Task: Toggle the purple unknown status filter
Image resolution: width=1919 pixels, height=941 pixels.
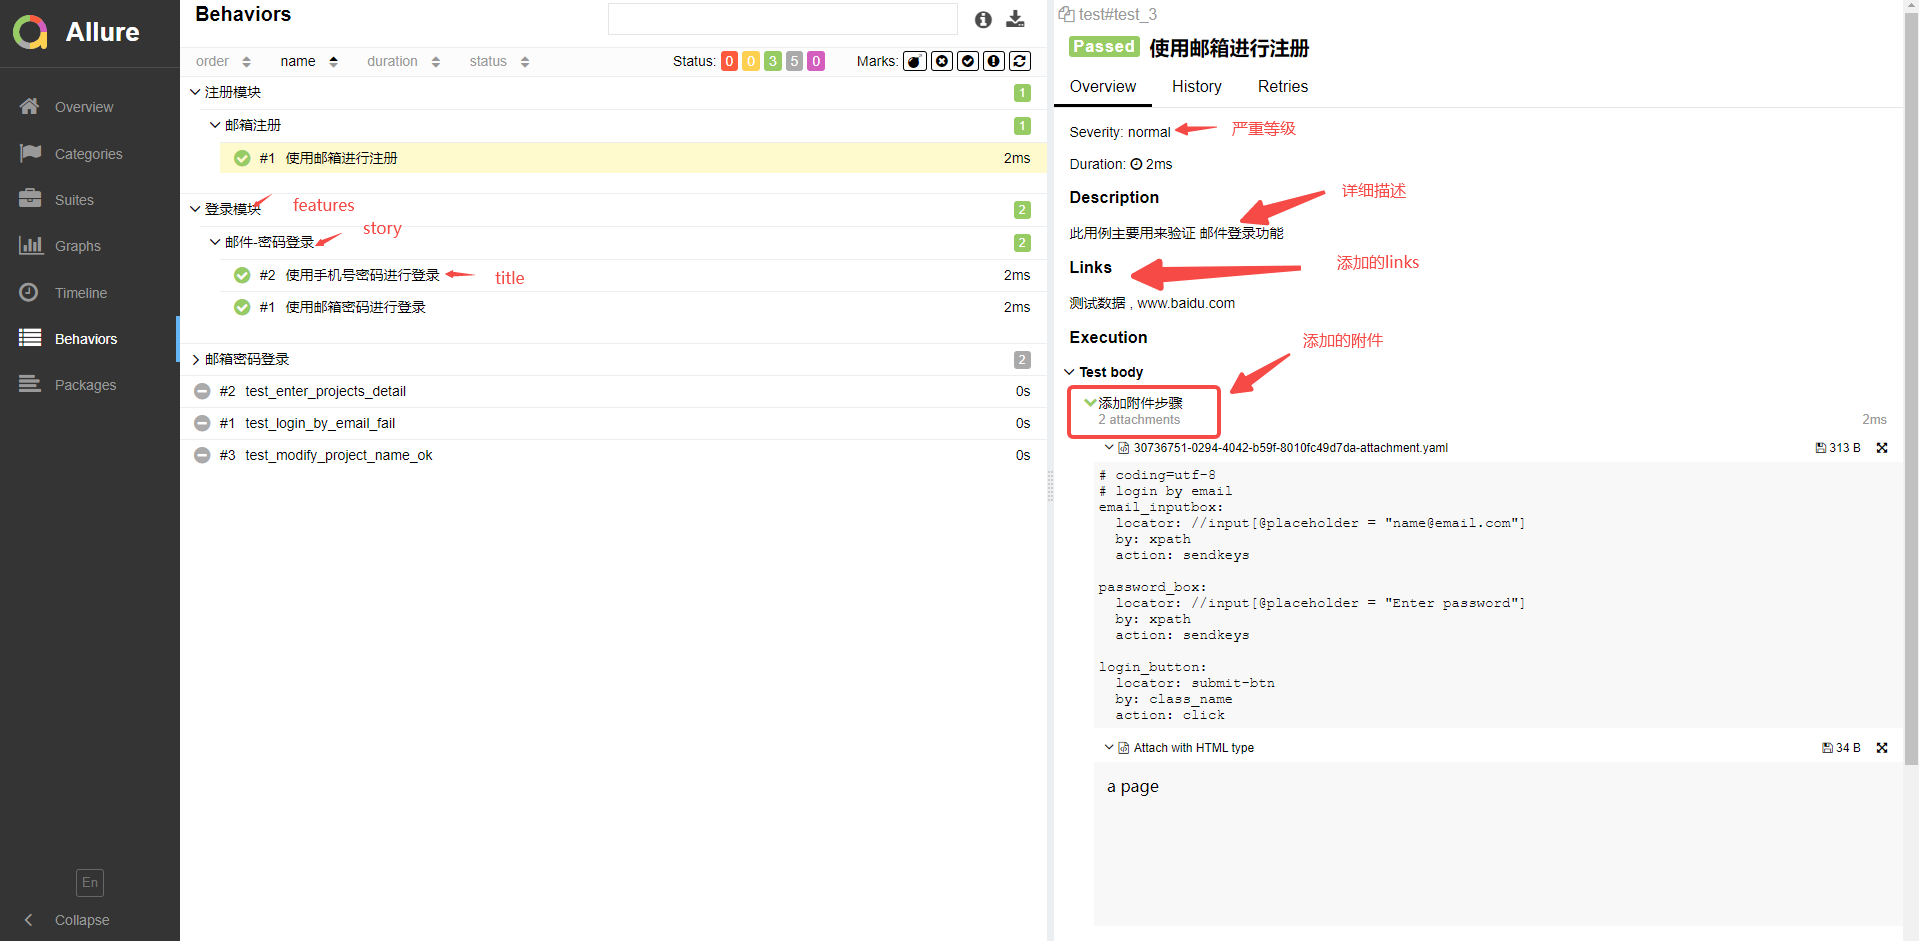Action: click(x=816, y=61)
